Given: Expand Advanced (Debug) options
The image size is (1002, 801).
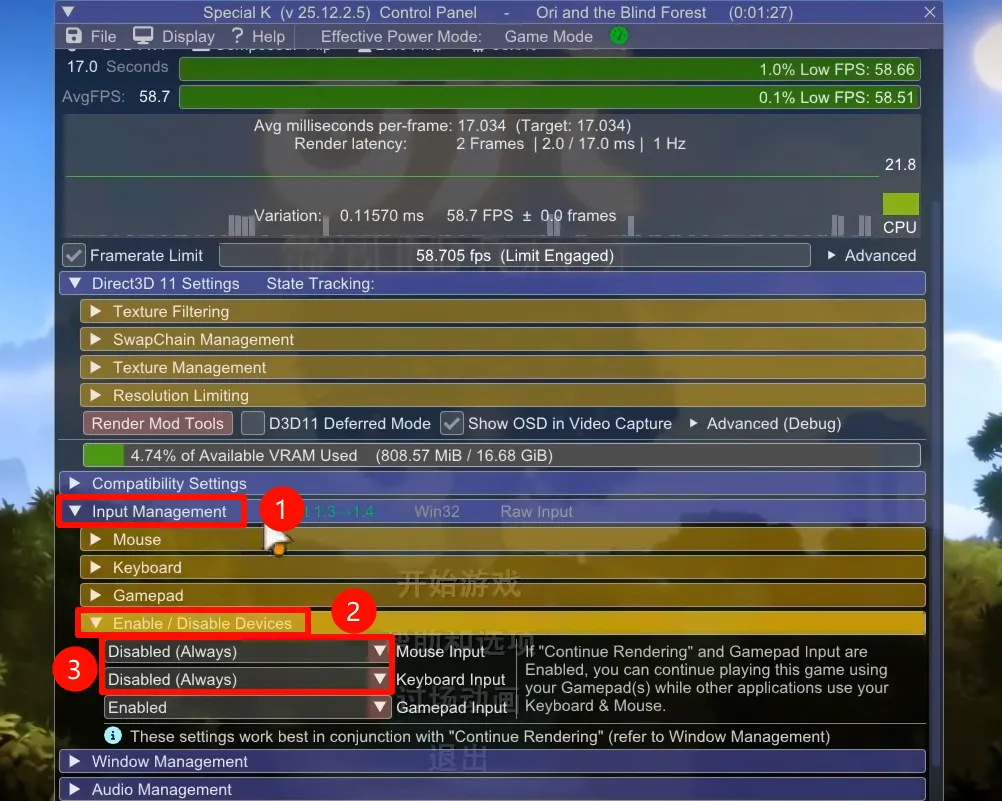Looking at the screenshot, I should click(x=765, y=423).
